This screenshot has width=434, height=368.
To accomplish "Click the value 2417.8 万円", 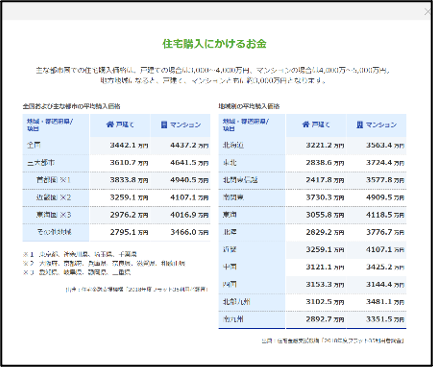I will pos(325,180).
